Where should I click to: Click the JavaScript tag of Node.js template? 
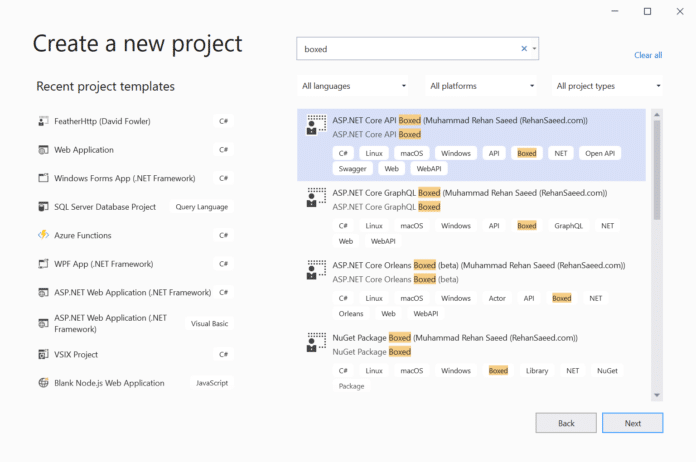(x=212, y=383)
